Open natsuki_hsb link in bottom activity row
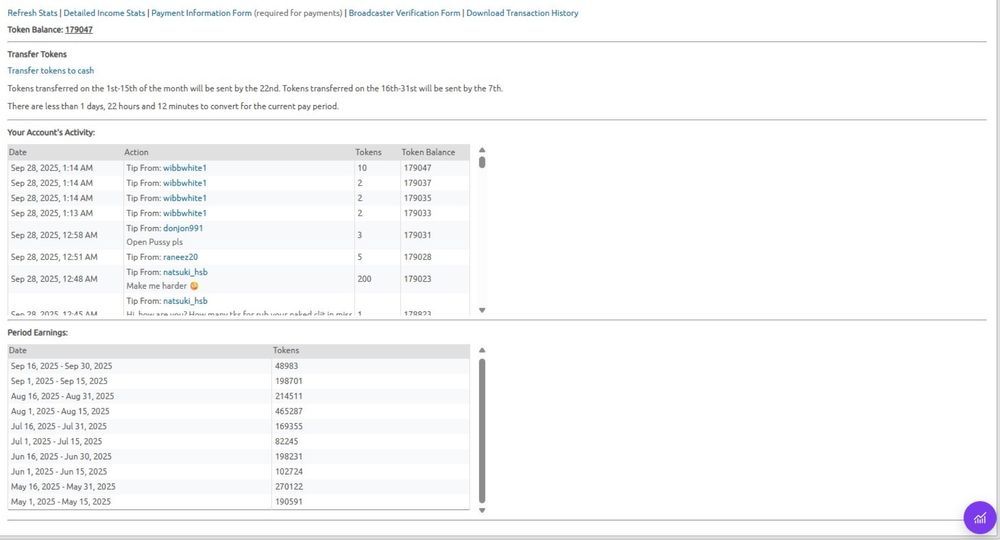Image resolution: width=1000 pixels, height=540 pixels. [x=186, y=301]
